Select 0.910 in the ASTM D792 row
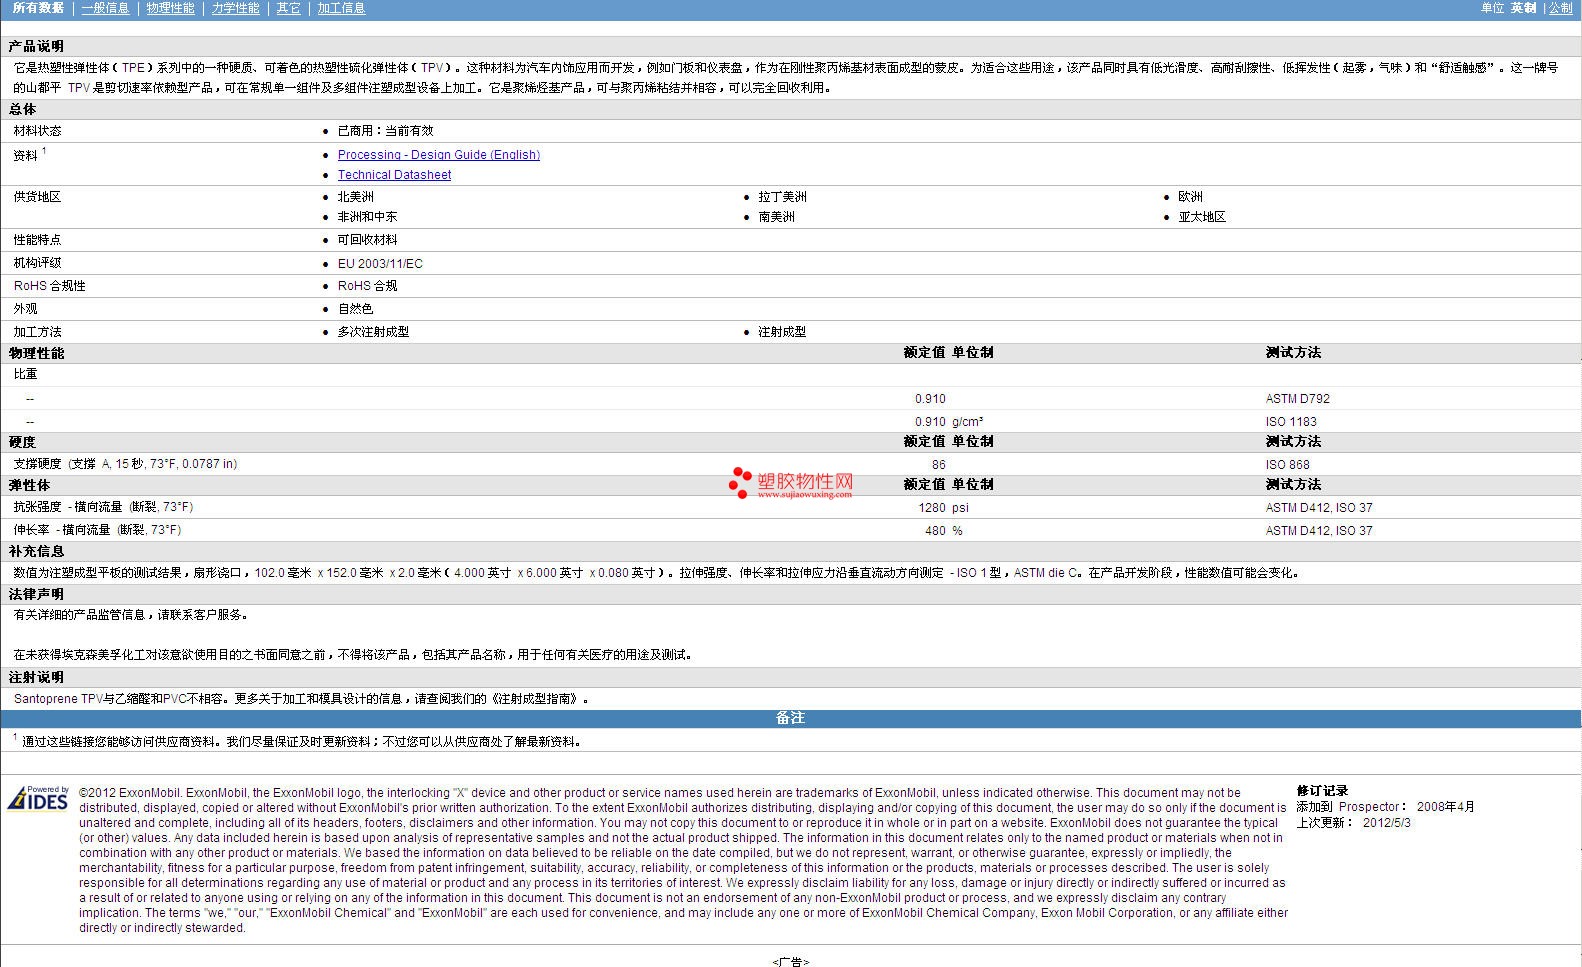The image size is (1582, 967). click(x=930, y=399)
